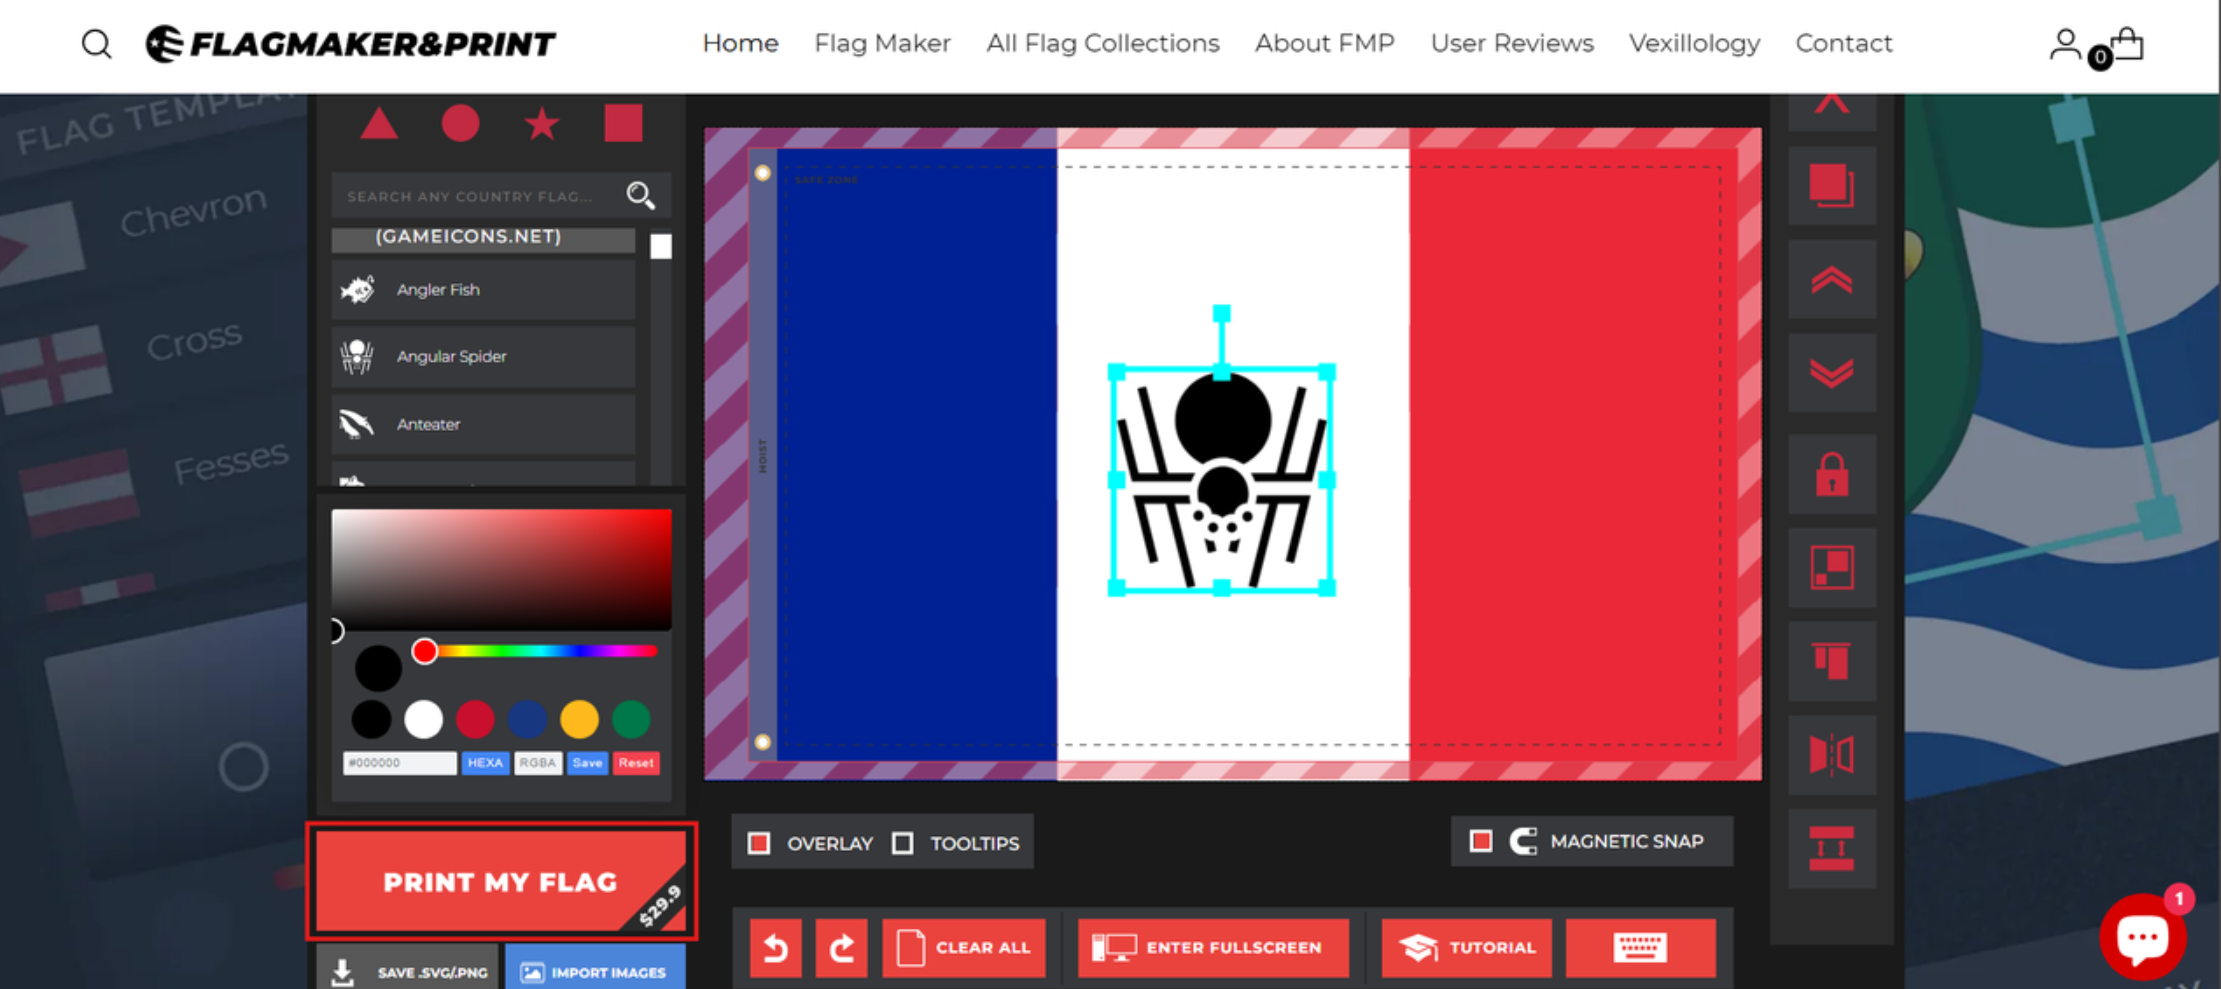Undo the last flag edit
This screenshot has height=989, width=2221.
pos(775,947)
